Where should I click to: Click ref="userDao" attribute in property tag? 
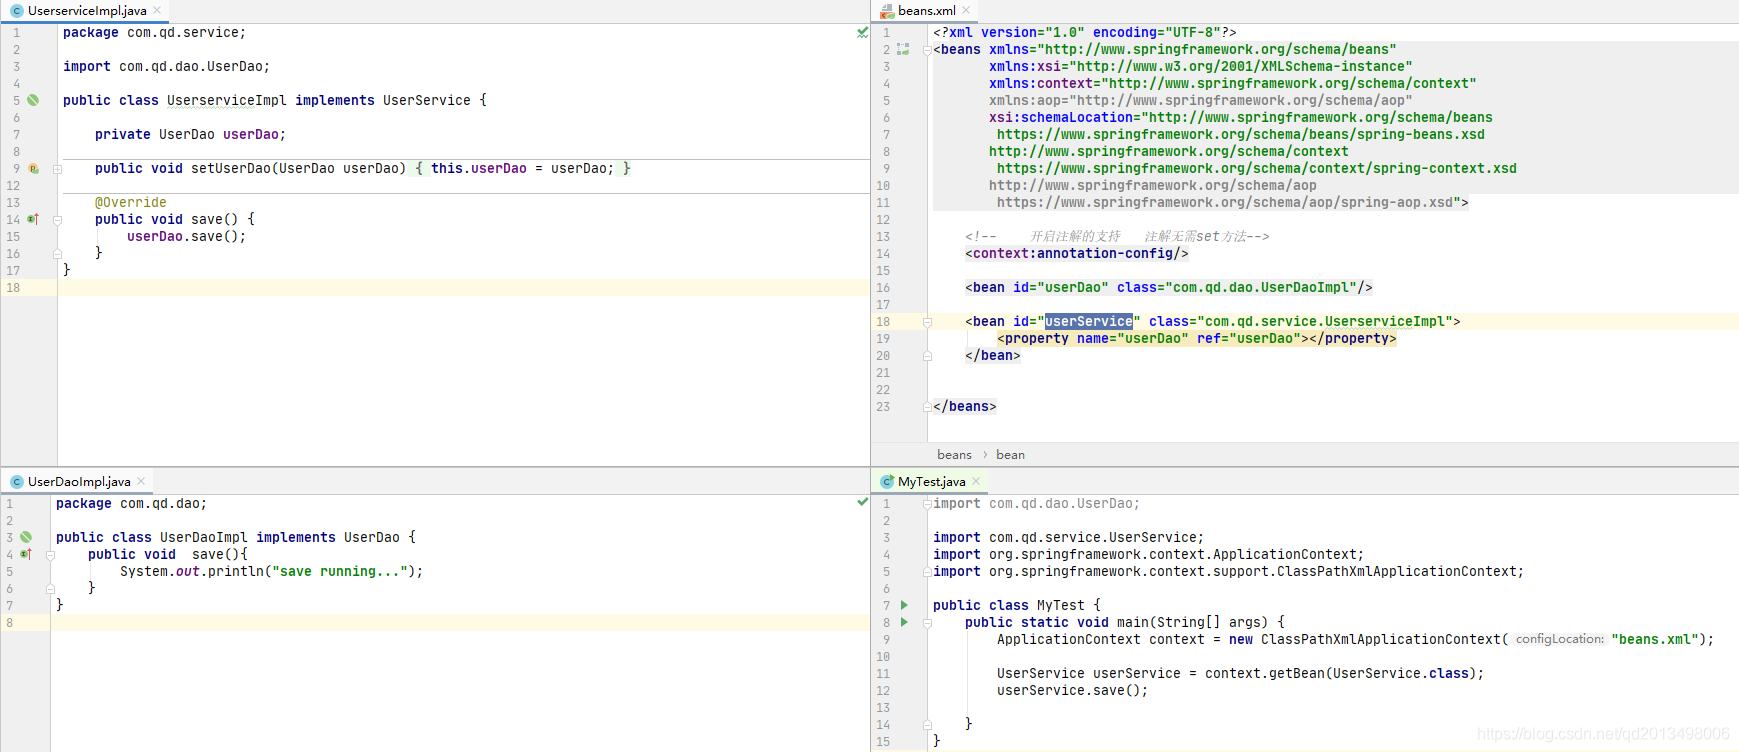(x=1249, y=338)
